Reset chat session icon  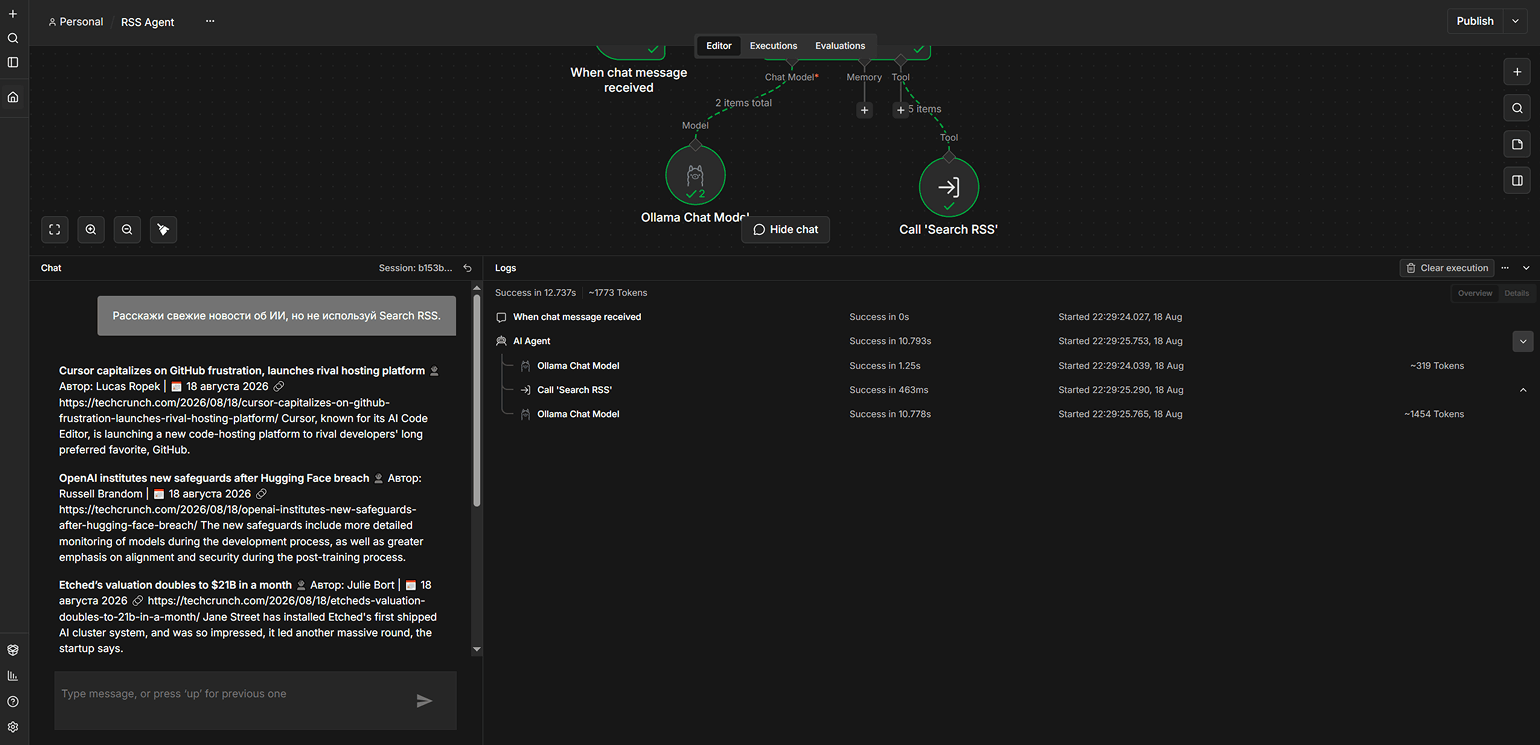(467, 268)
